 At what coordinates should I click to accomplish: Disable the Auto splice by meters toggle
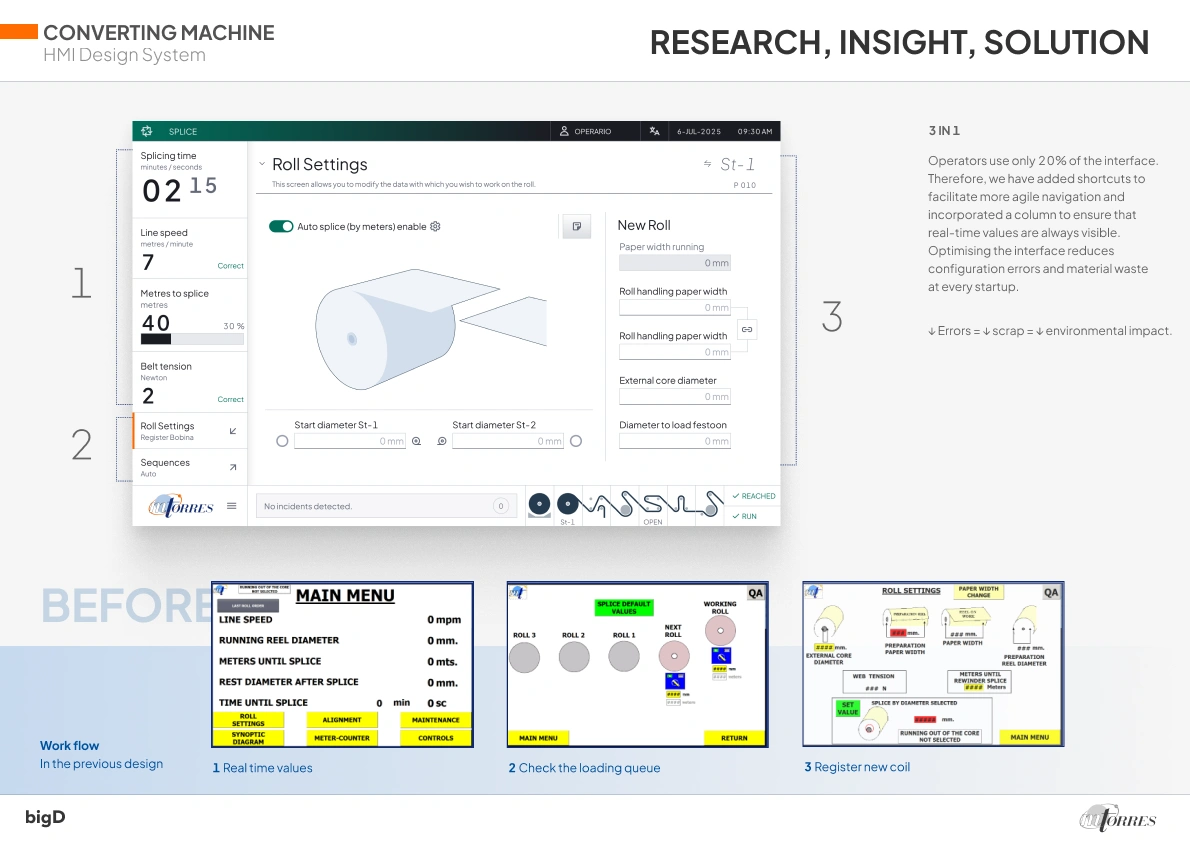click(281, 227)
